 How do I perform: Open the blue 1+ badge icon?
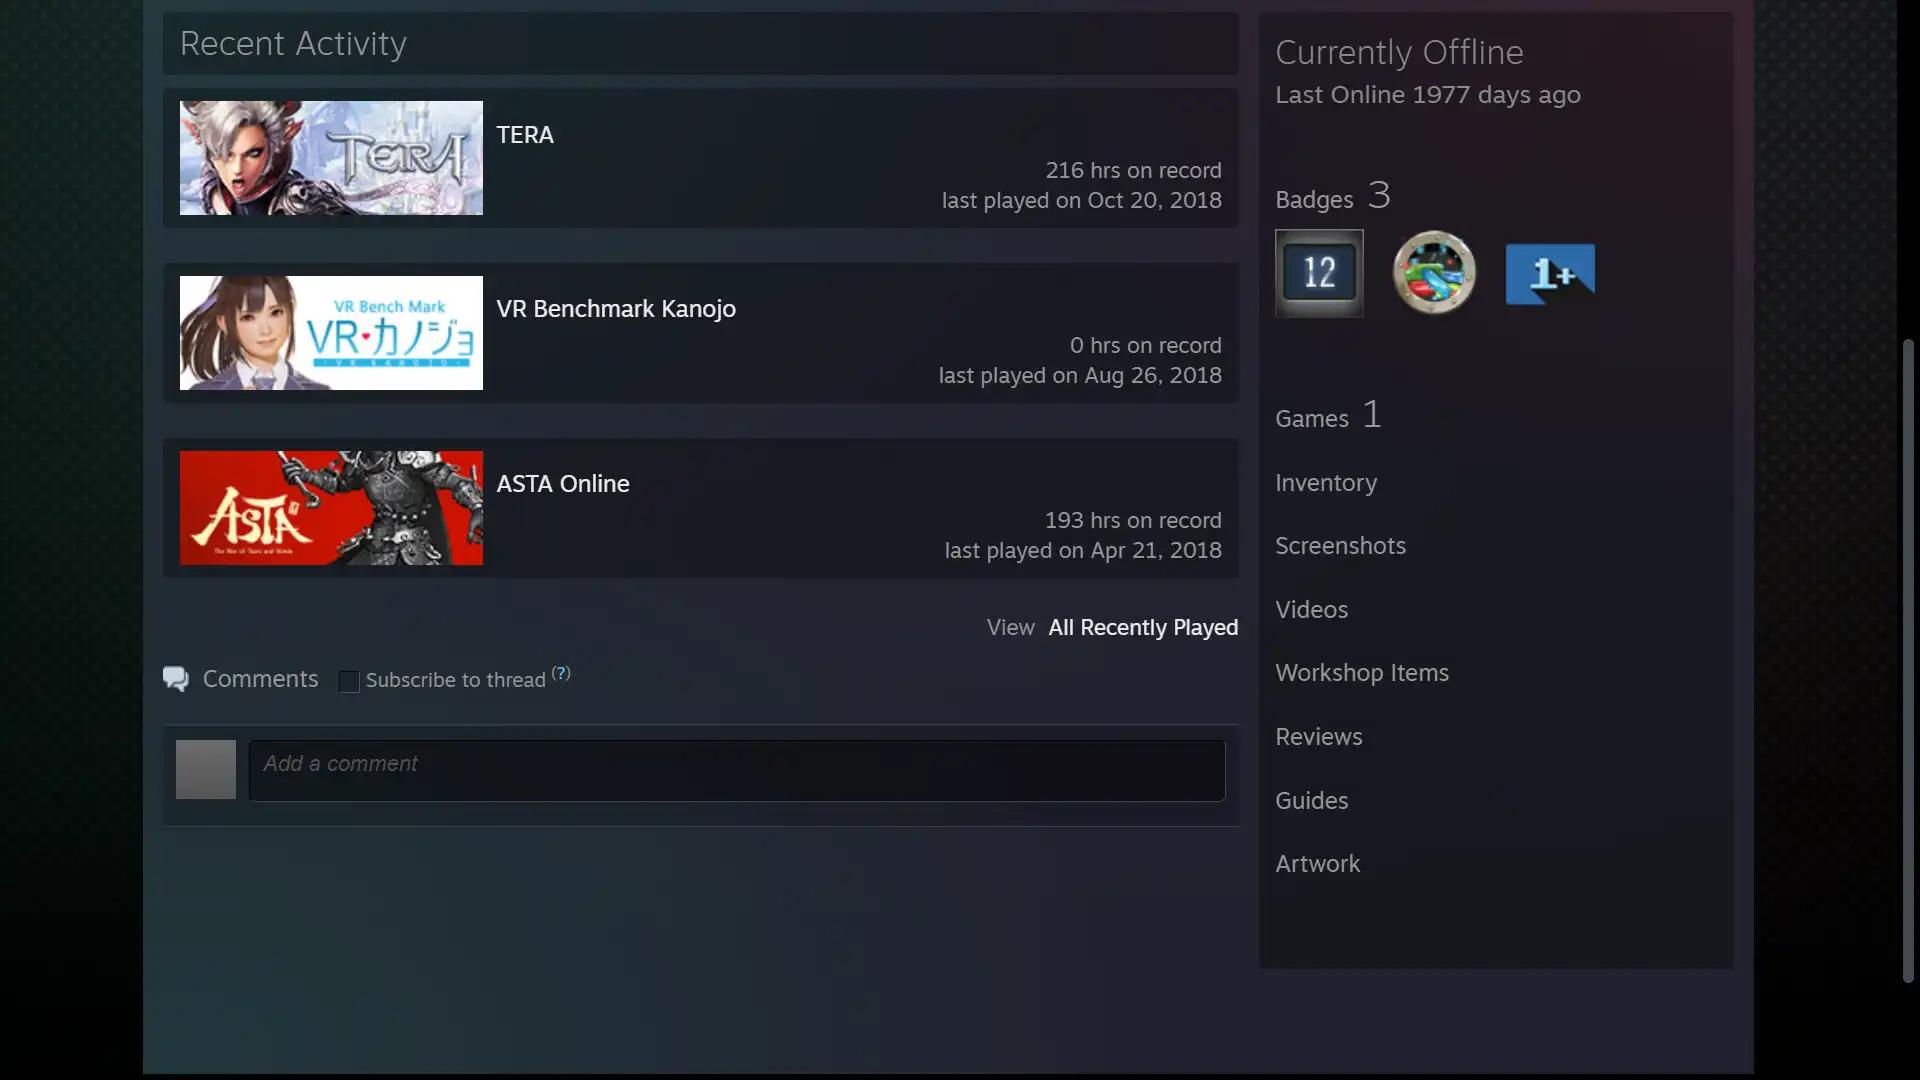click(1550, 273)
